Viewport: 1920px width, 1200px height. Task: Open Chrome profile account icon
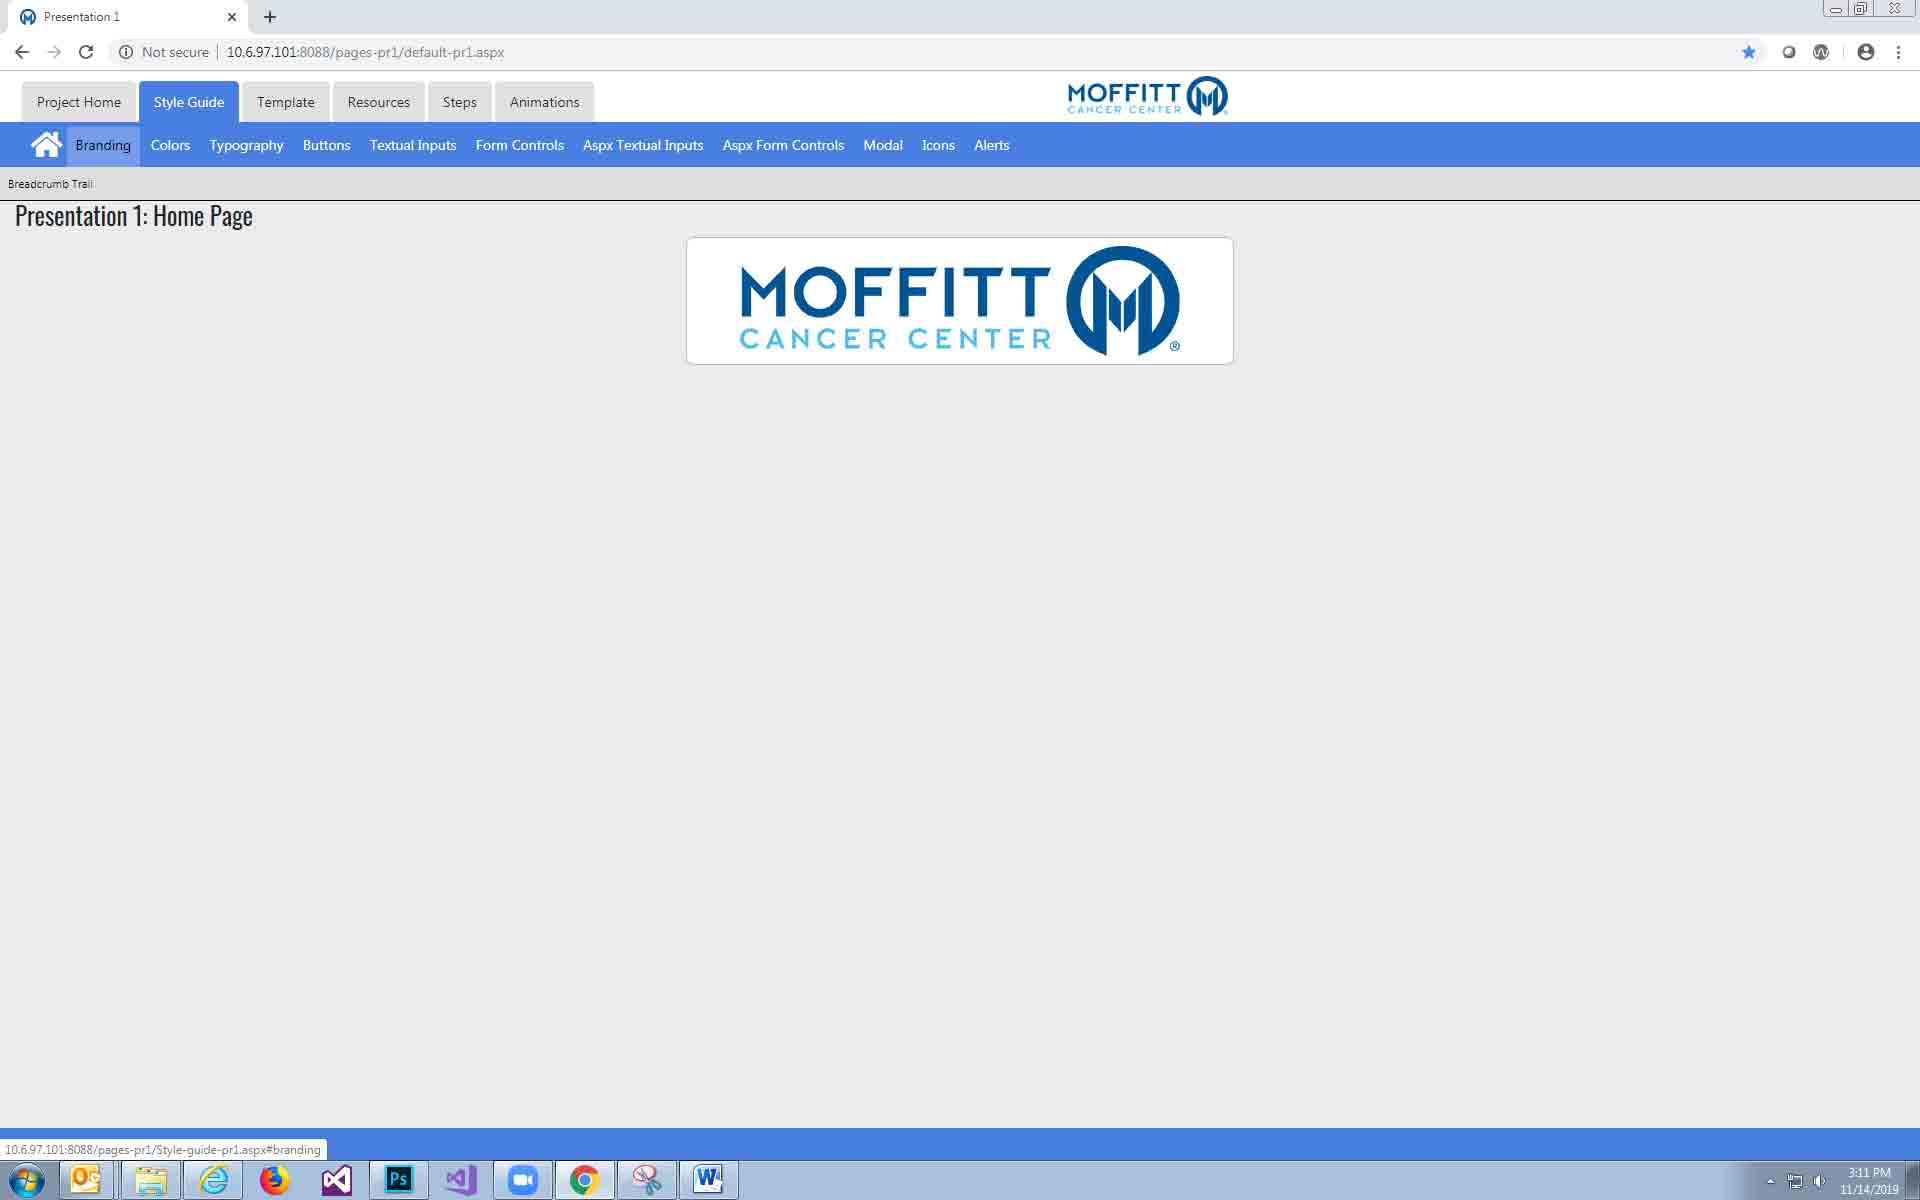[1865, 52]
